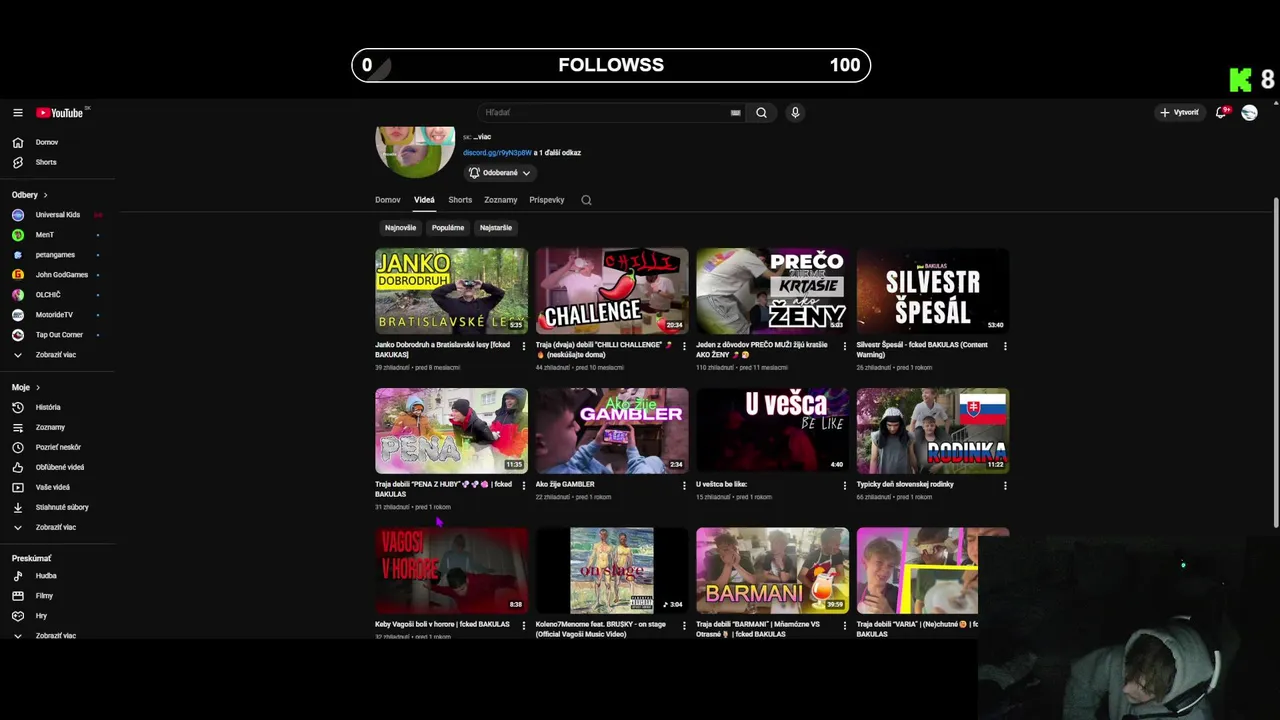Open CHILLI CHALLENGE video thumbnail
The height and width of the screenshot is (720, 1280).
pyautogui.click(x=612, y=291)
